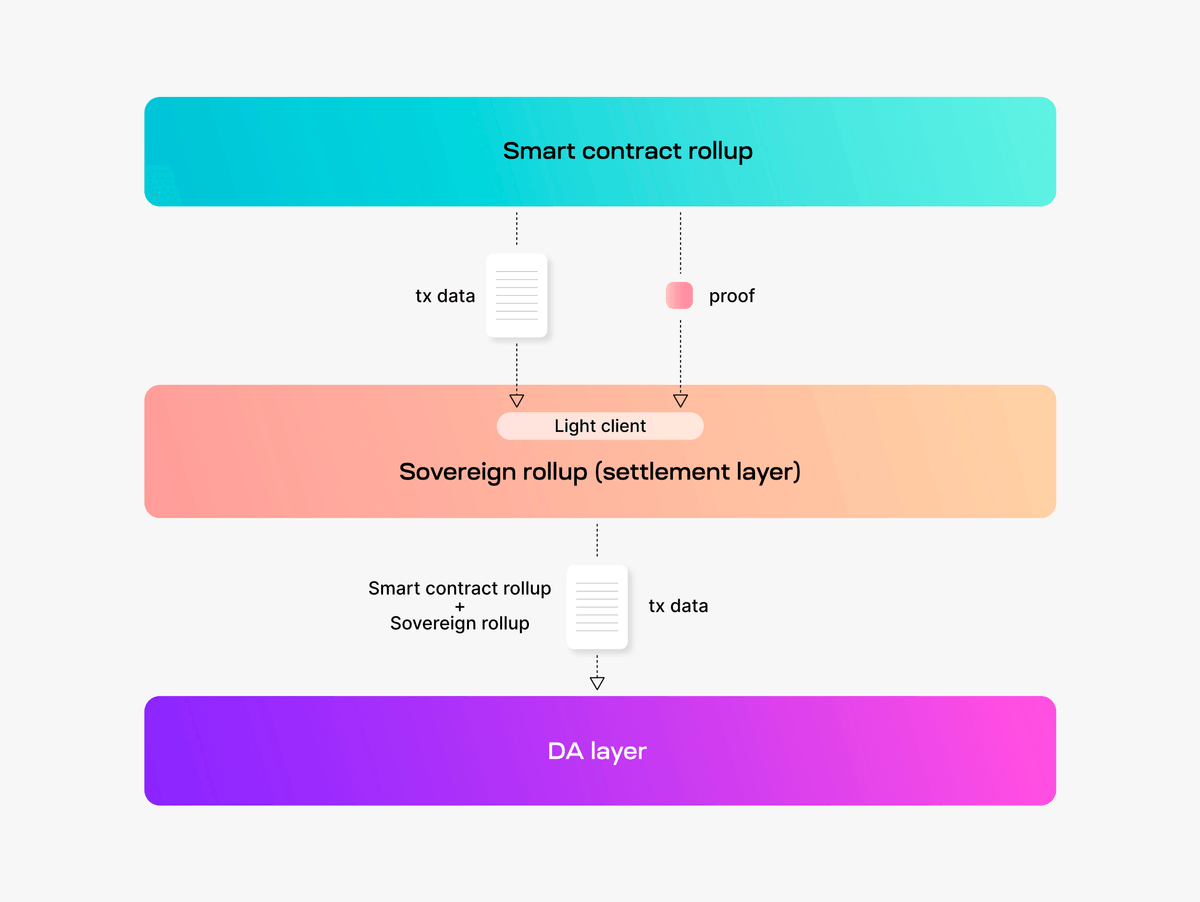Click the arrowhead below the upper tx data document
Screen dimensions: 1200x902
tap(516, 400)
